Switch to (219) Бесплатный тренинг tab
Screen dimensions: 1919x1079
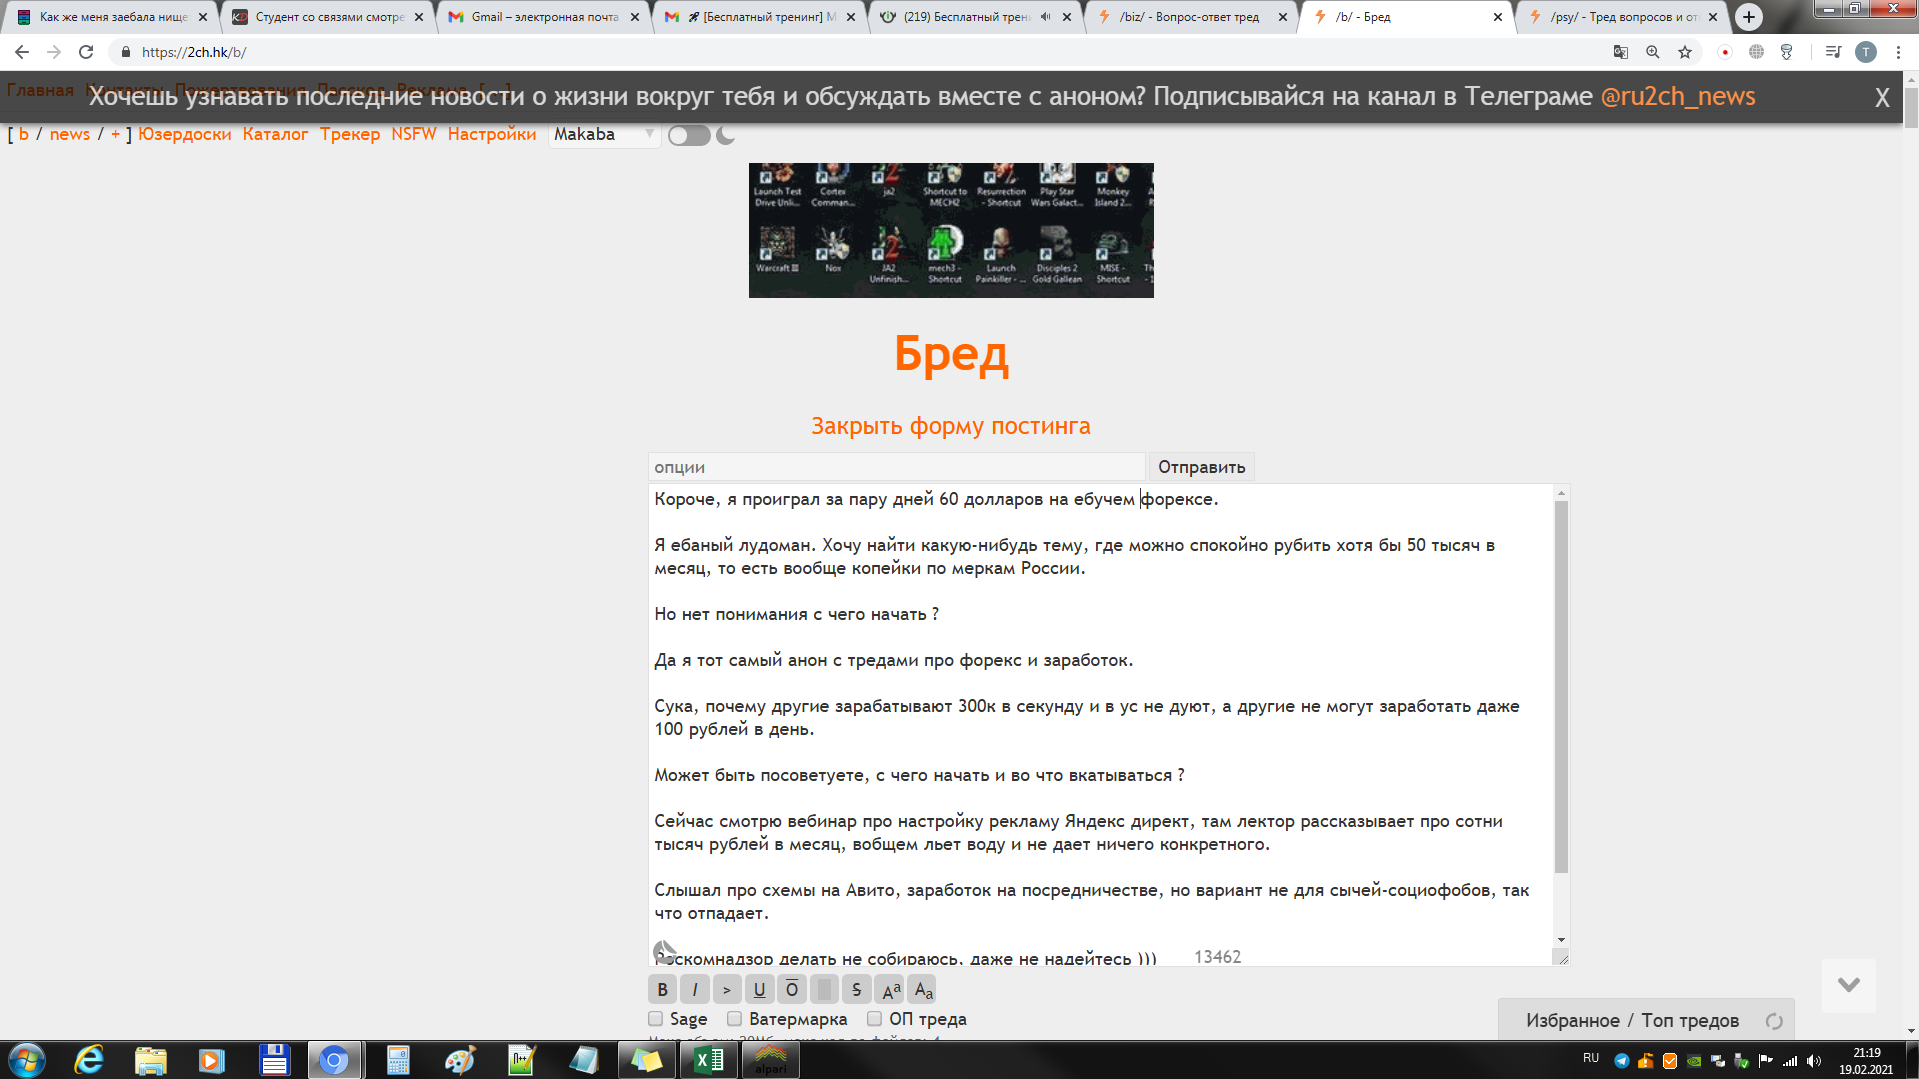(975, 17)
